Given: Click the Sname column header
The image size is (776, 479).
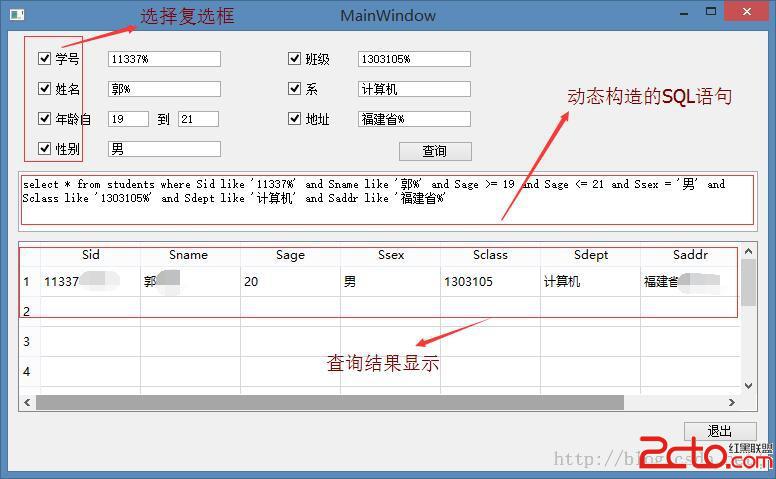Looking at the screenshot, I should [191, 255].
